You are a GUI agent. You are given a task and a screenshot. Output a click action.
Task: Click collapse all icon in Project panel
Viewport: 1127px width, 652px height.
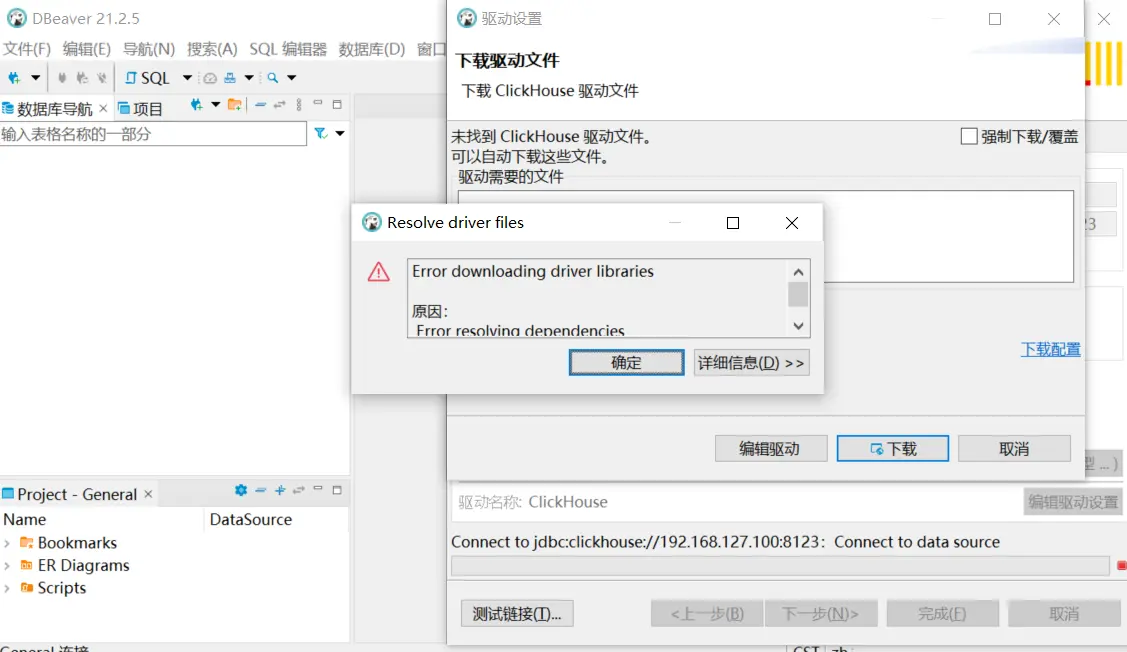[x=261, y=490]
